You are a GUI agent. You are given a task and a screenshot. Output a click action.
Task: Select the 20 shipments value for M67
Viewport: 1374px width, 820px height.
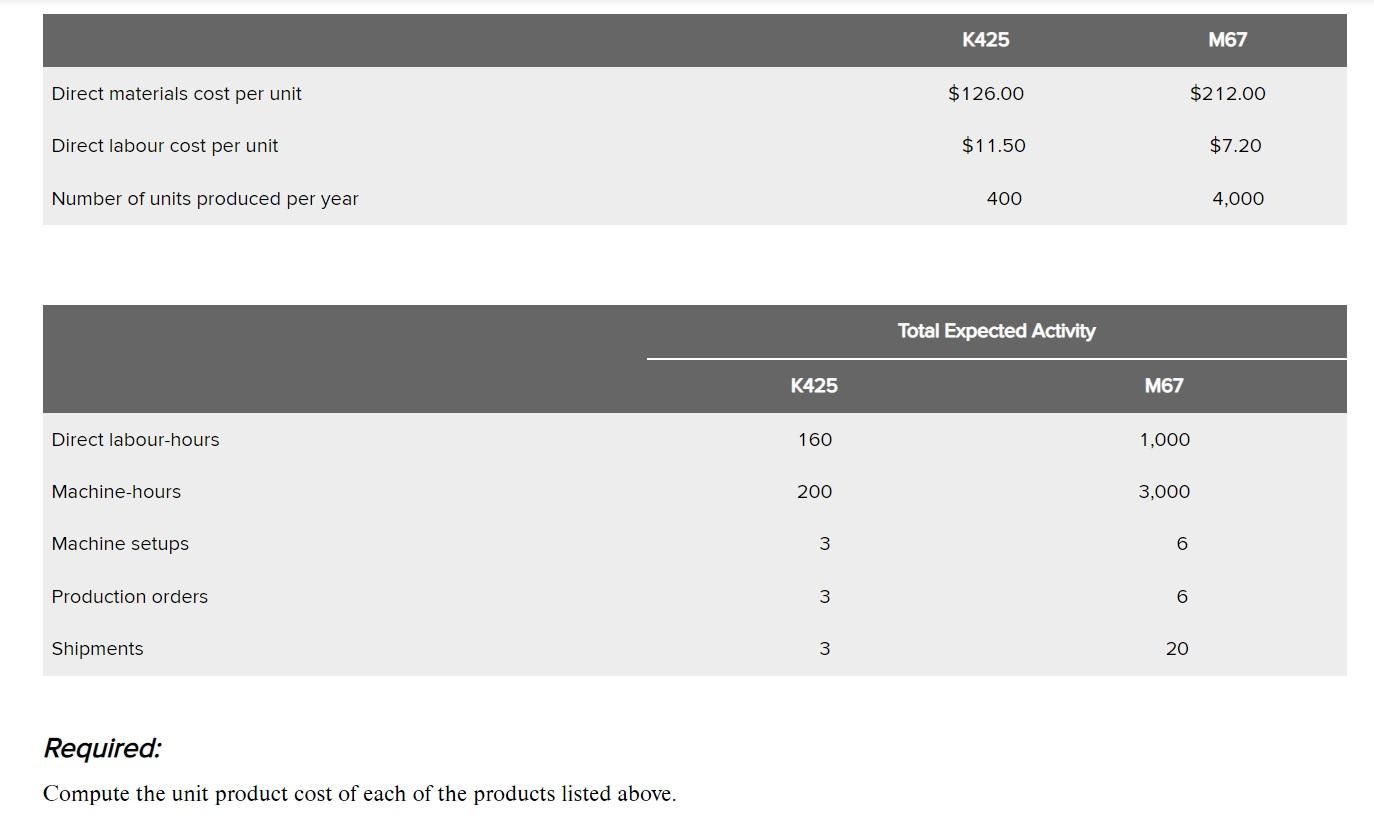[1177, 648]
